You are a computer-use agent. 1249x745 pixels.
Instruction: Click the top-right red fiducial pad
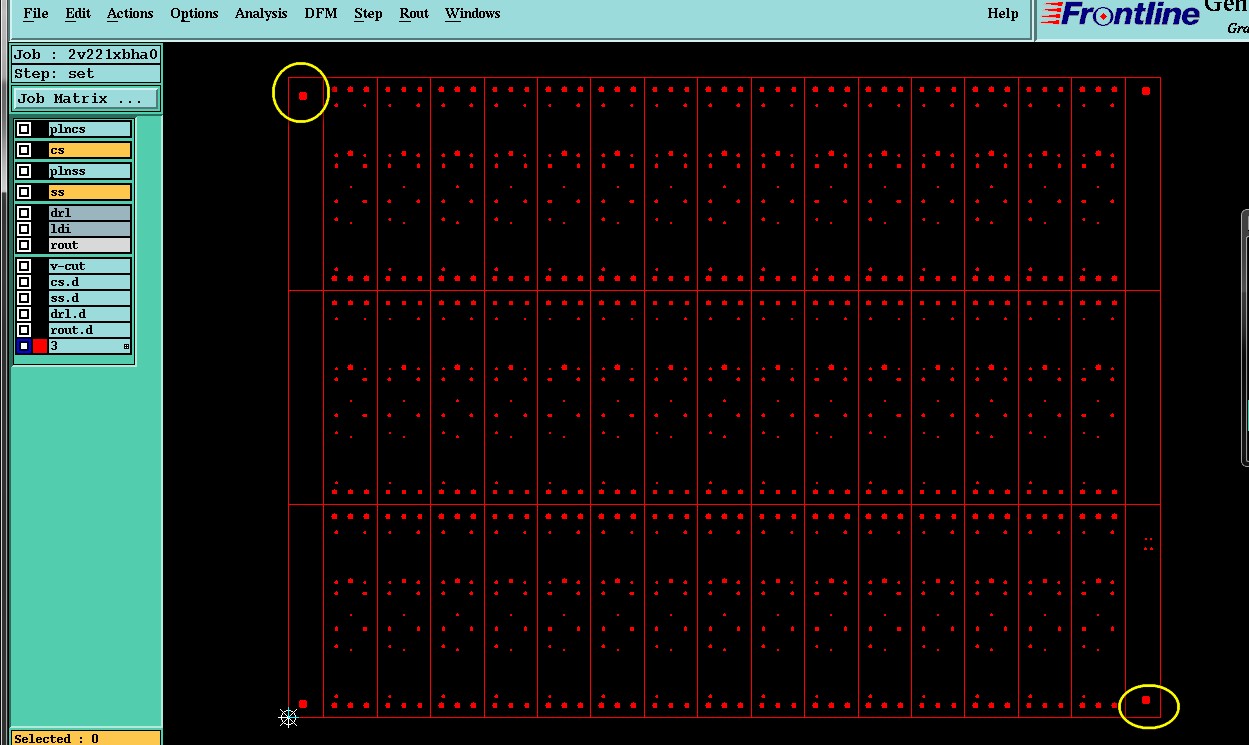(x=1146, y=91)
